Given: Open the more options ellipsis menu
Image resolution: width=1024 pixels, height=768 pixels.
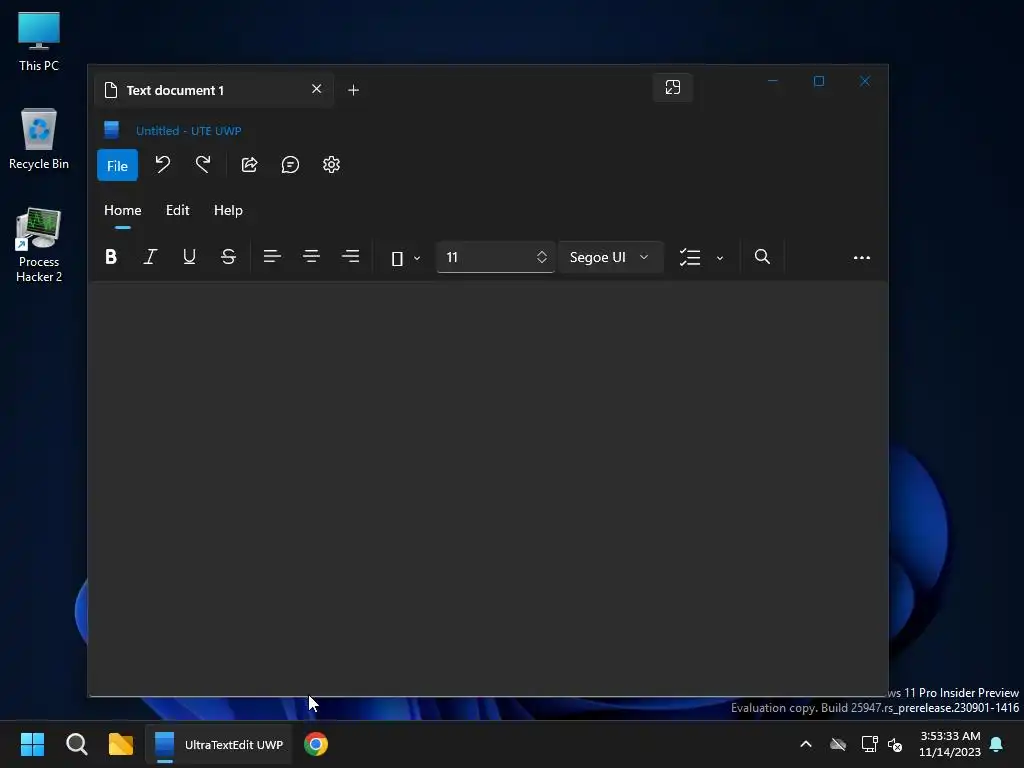Looking at the screenshot, I should [861, 258].
